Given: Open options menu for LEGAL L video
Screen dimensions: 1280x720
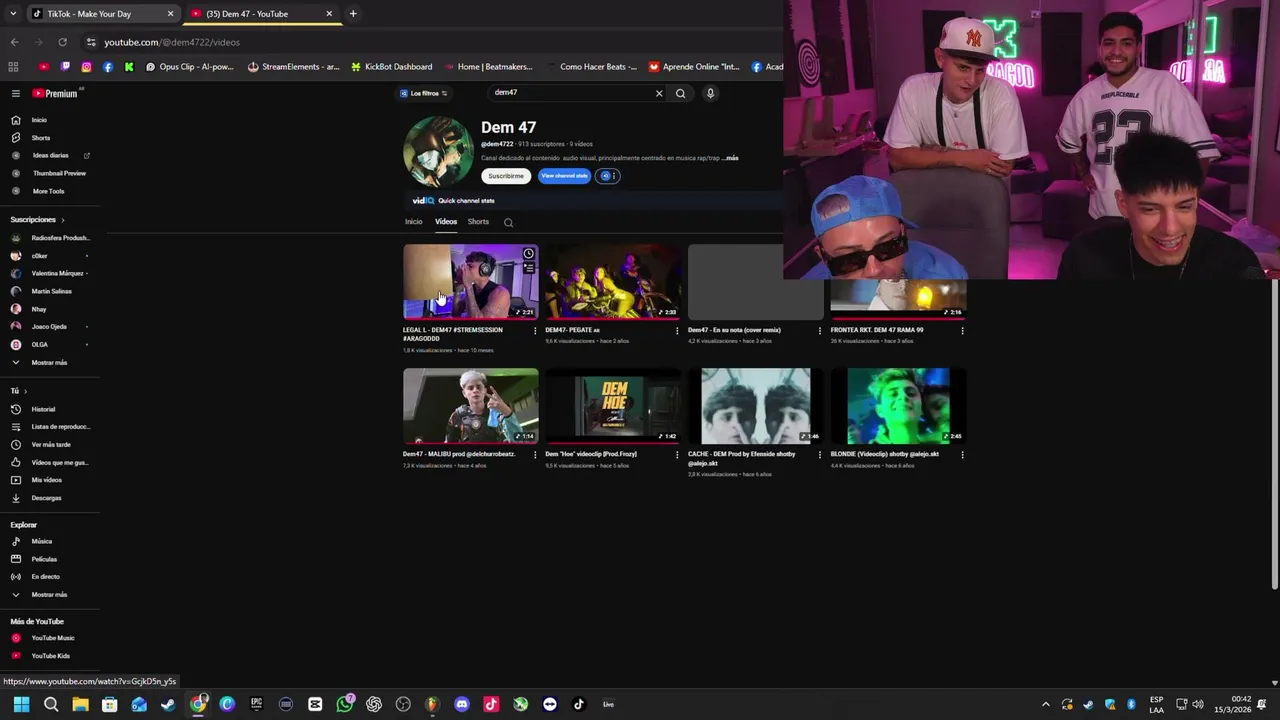Looking at the screenshot, I should 534,330.
